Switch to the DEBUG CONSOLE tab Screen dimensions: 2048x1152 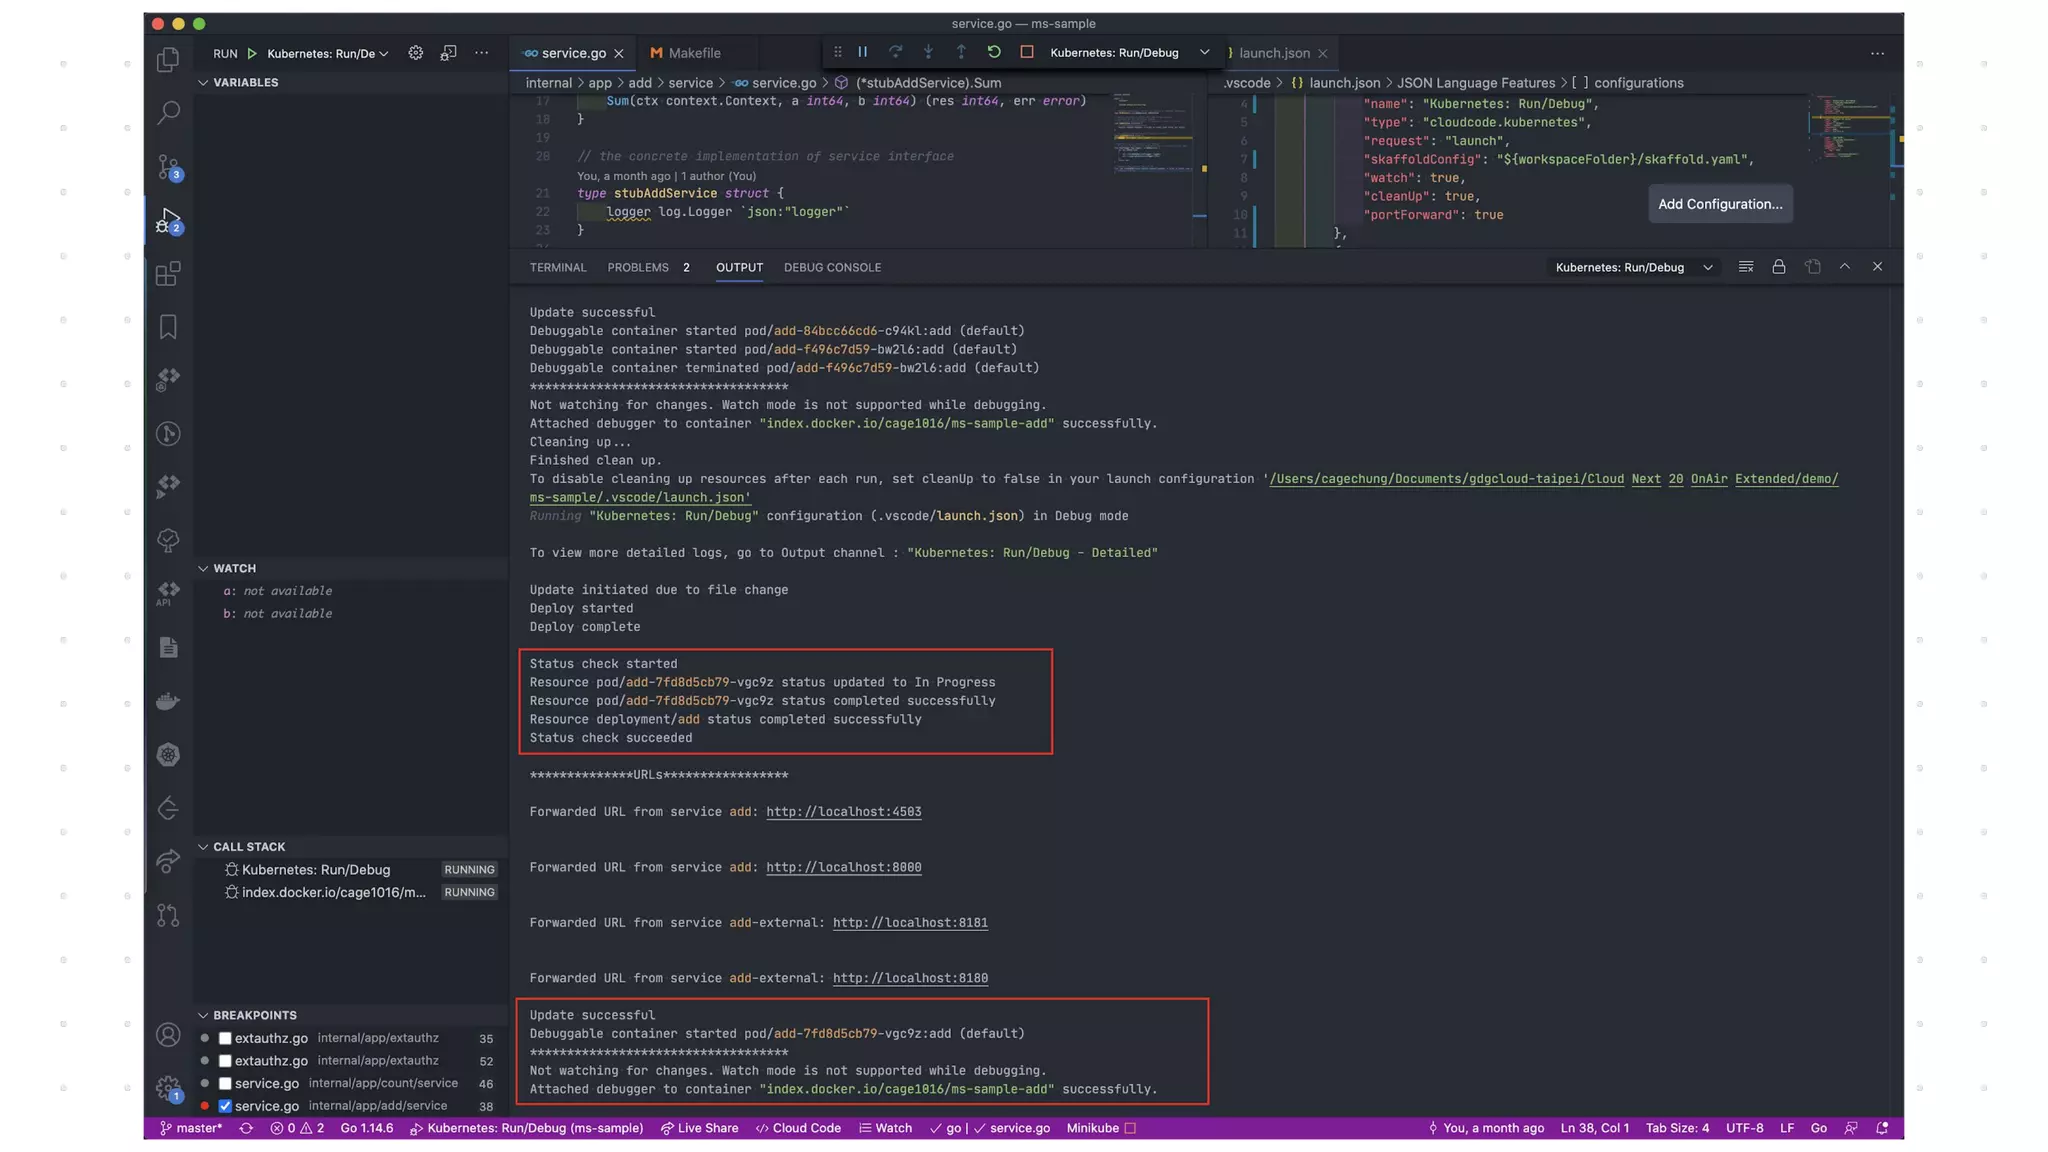click(x=832, y=267)
